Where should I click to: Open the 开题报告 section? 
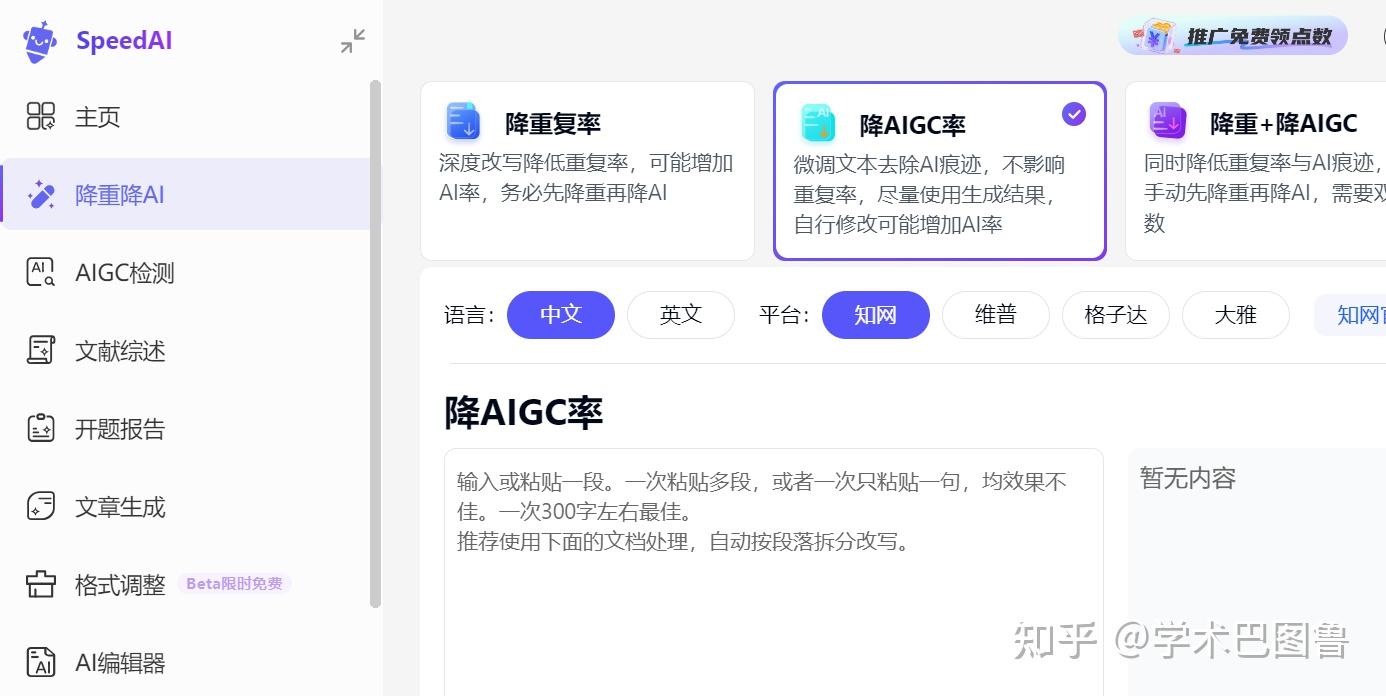(185, 428)
